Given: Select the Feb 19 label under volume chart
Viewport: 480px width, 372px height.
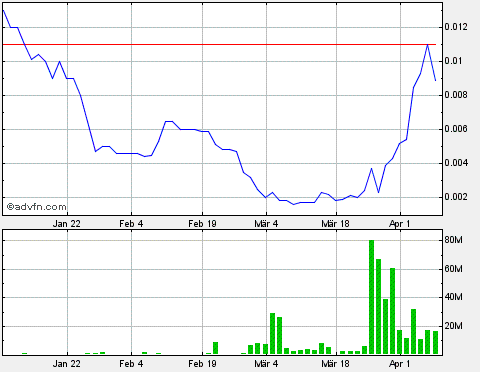Looking at the screenshot, I should (202, 363).
